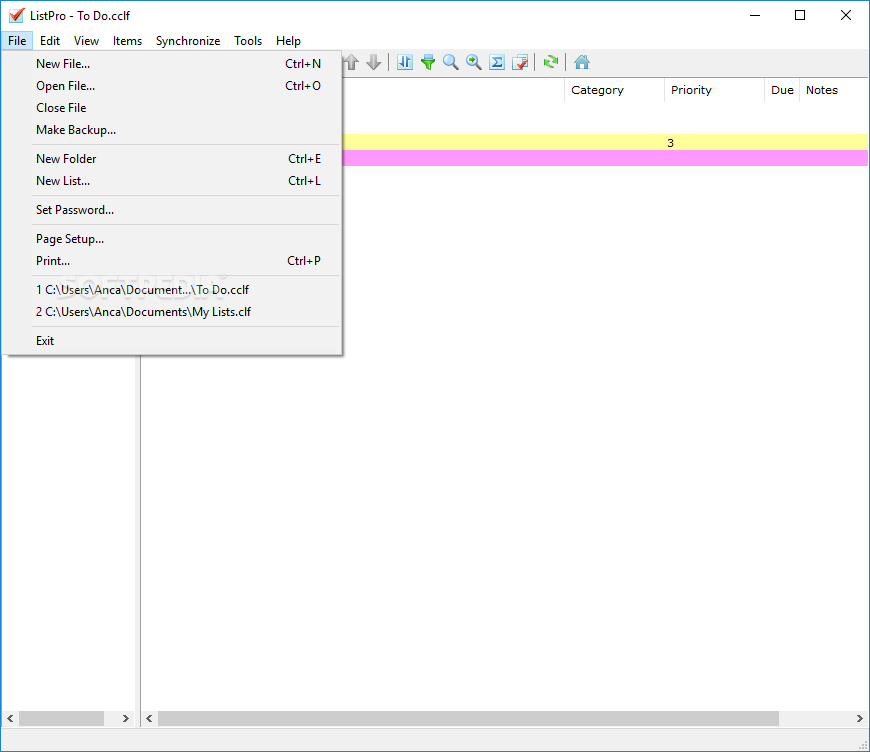Click the checked-list windows icon
The width and height of the screenshot is (870, 752).
click(520, 62)
